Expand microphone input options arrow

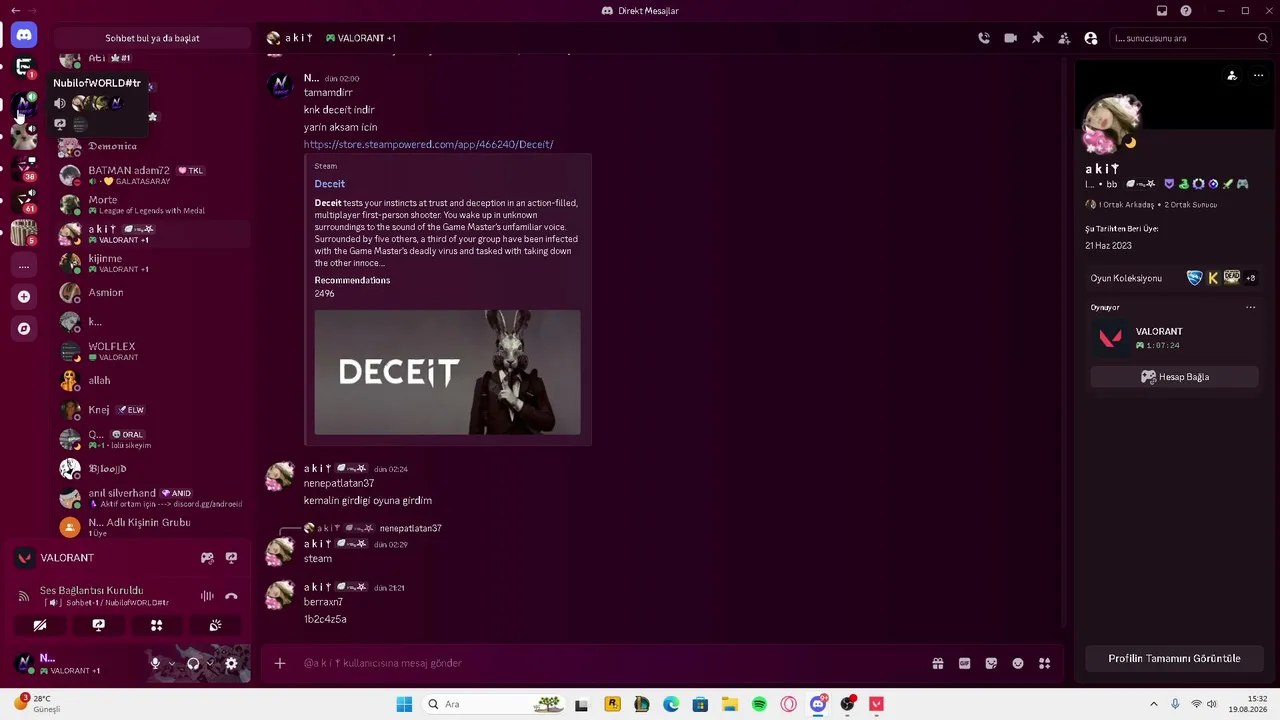(x=171, y=663)
